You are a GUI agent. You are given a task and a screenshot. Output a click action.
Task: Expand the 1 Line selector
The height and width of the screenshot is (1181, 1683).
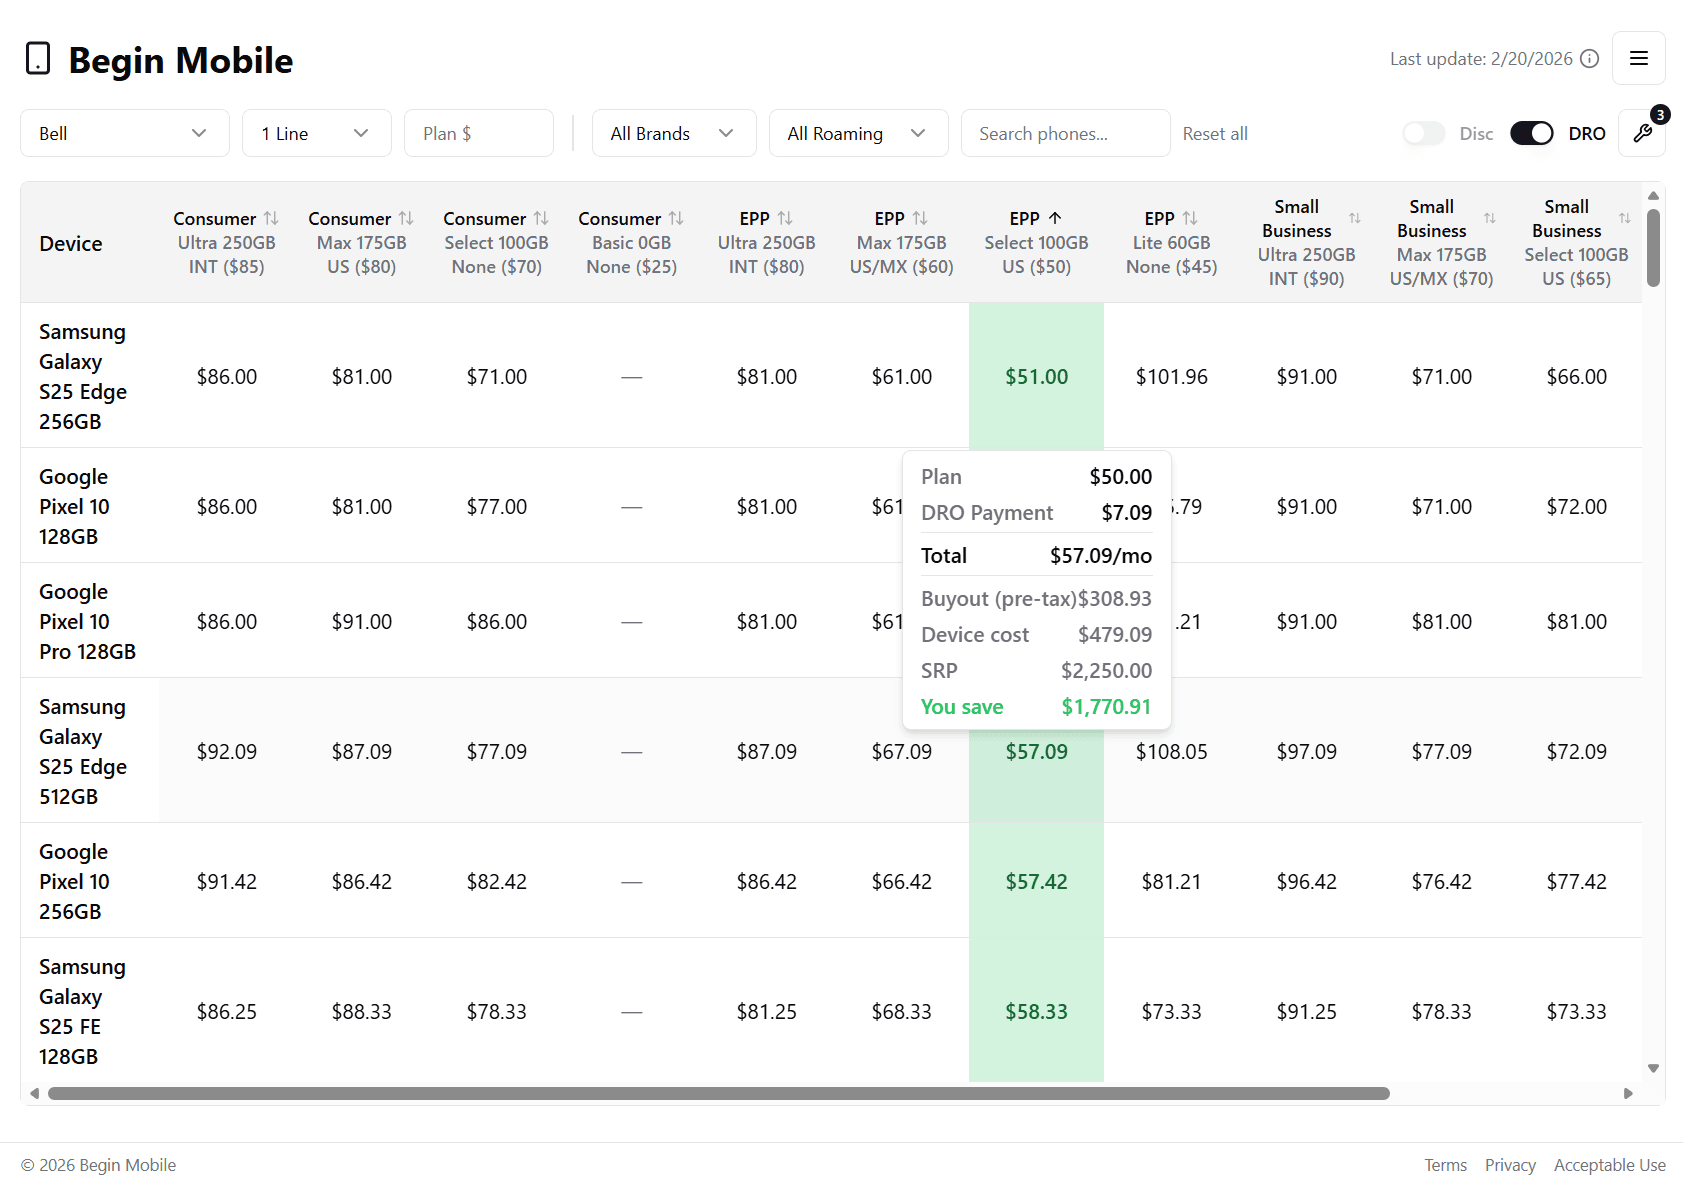[316, 132]
